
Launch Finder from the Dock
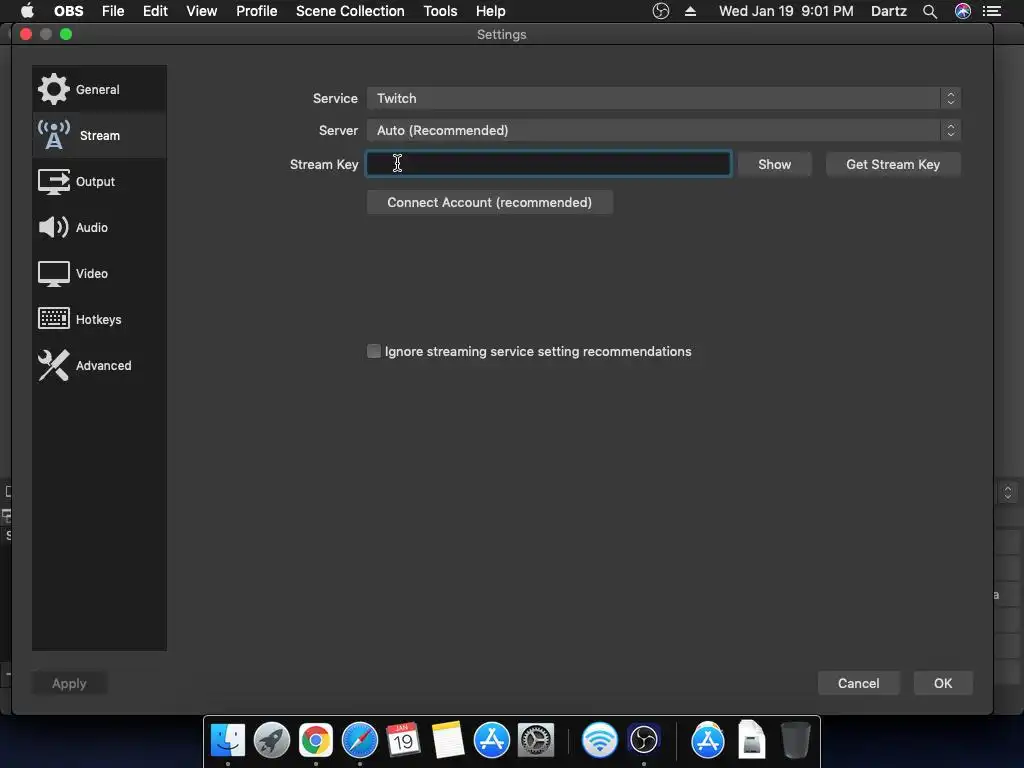tap(228, 740)
